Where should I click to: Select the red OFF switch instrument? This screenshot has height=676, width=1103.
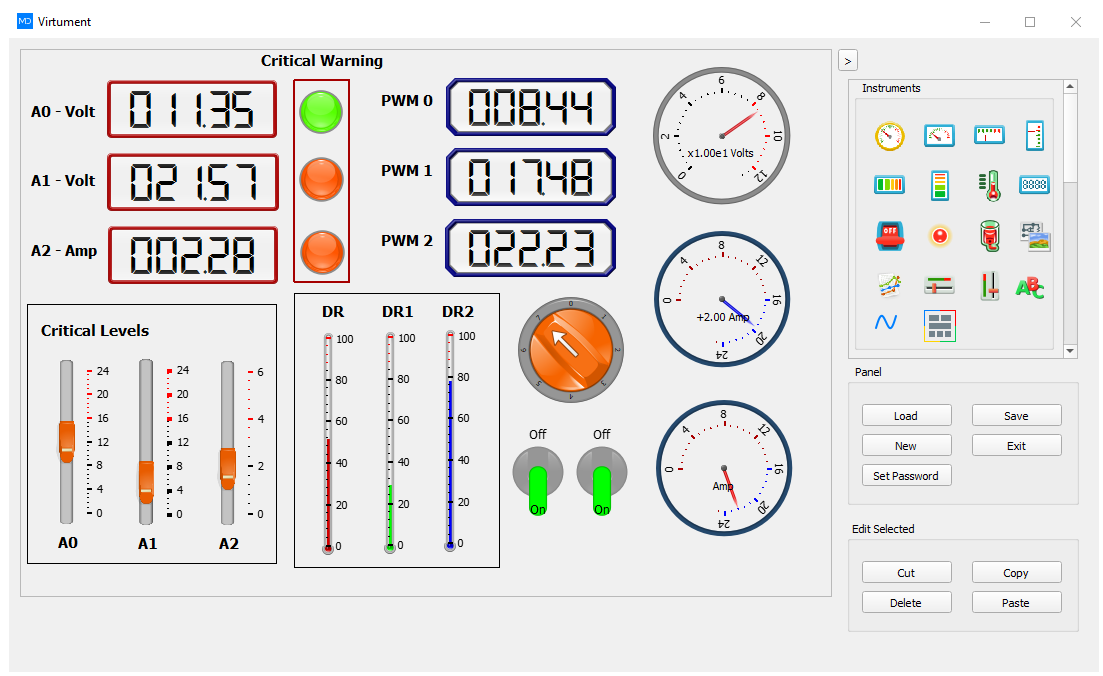pos(888,235)
